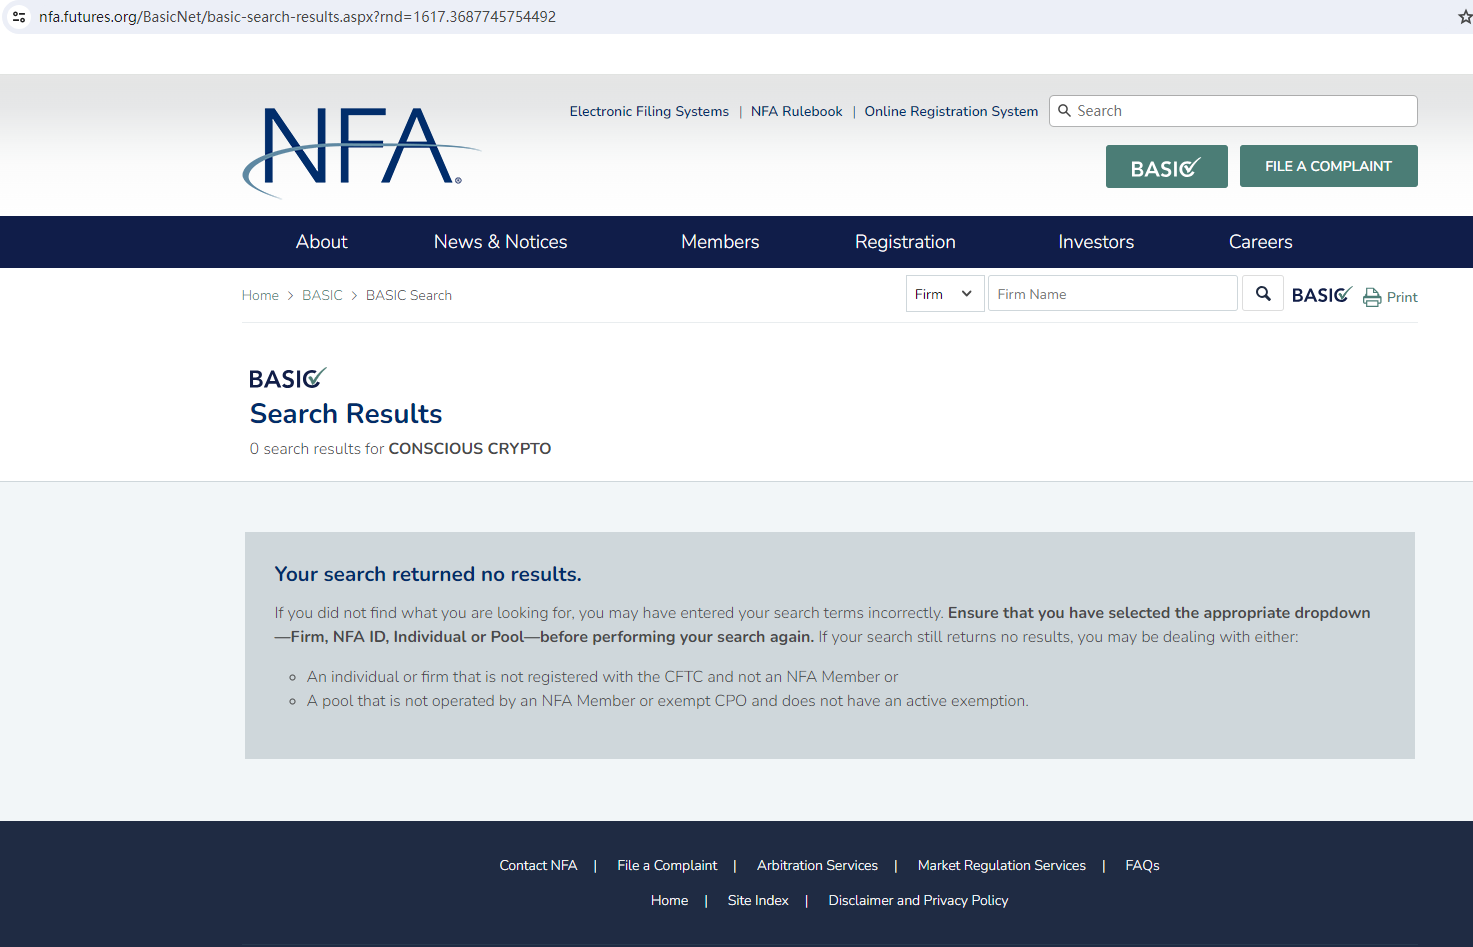Open the About menu
Screen dimensions: 1473x947
(x=321, y=242)
